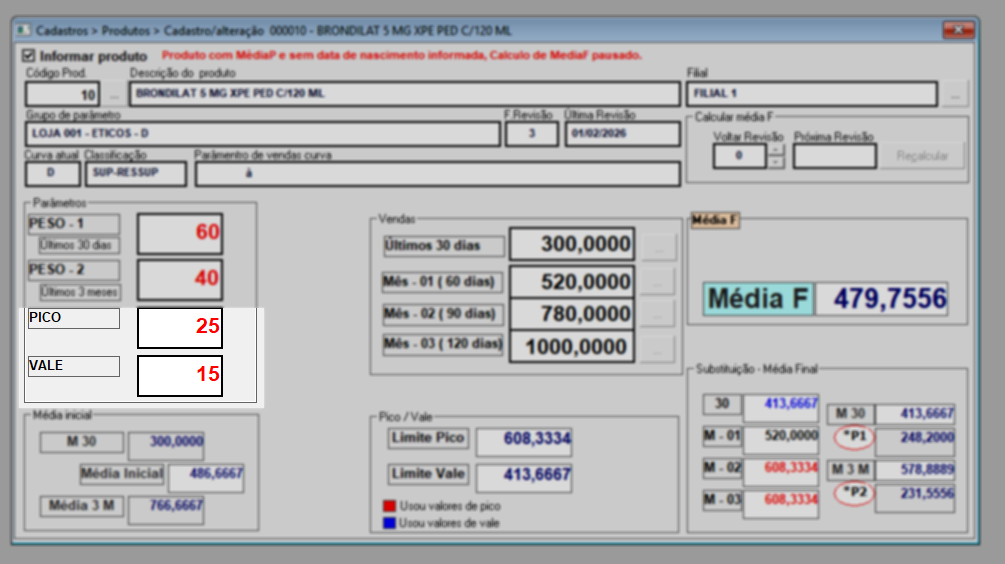Select the VALE value field showing 15
The image size is (1005, 564).
[180, 376]
